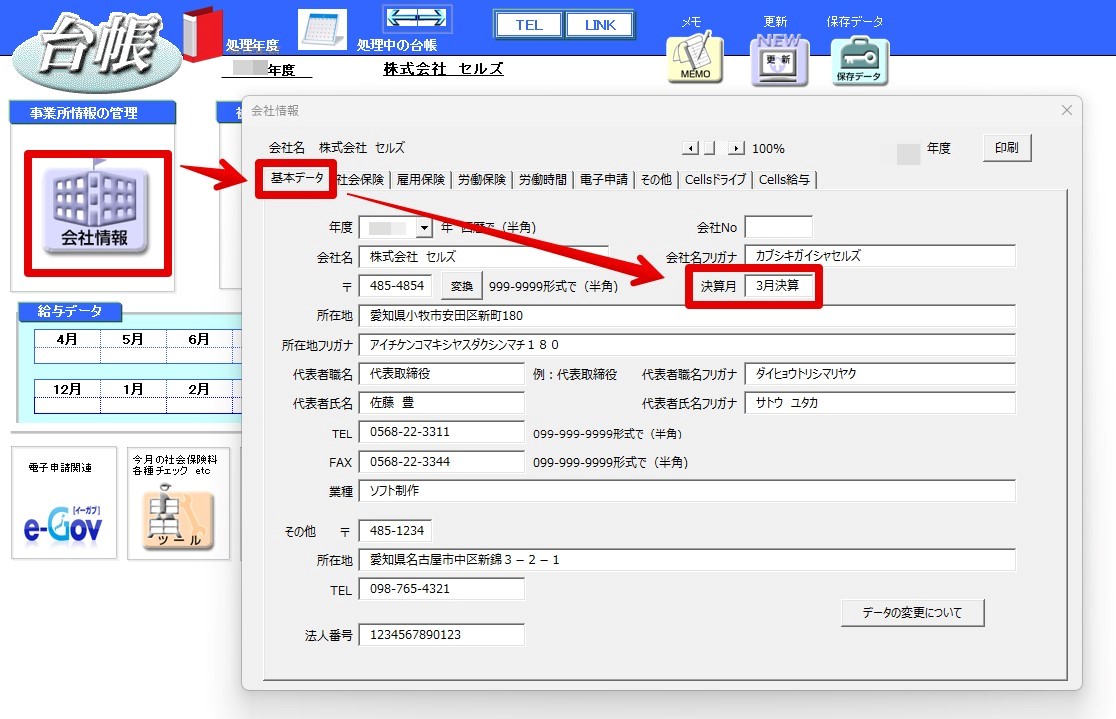Click the 会社名フリガナ input field
Image resolution: width=1116 pixels, height=719 pixels.
[880, 256]
